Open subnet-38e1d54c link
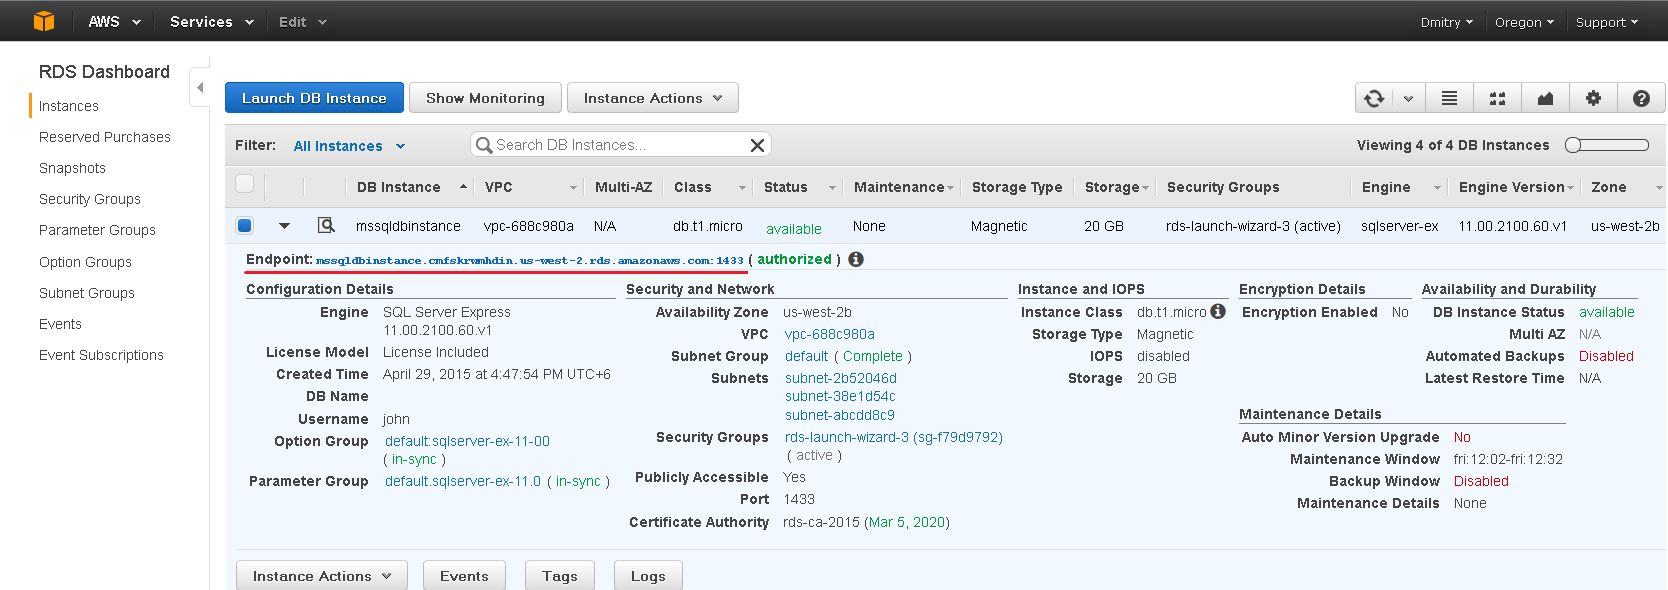 click(840, 396)
